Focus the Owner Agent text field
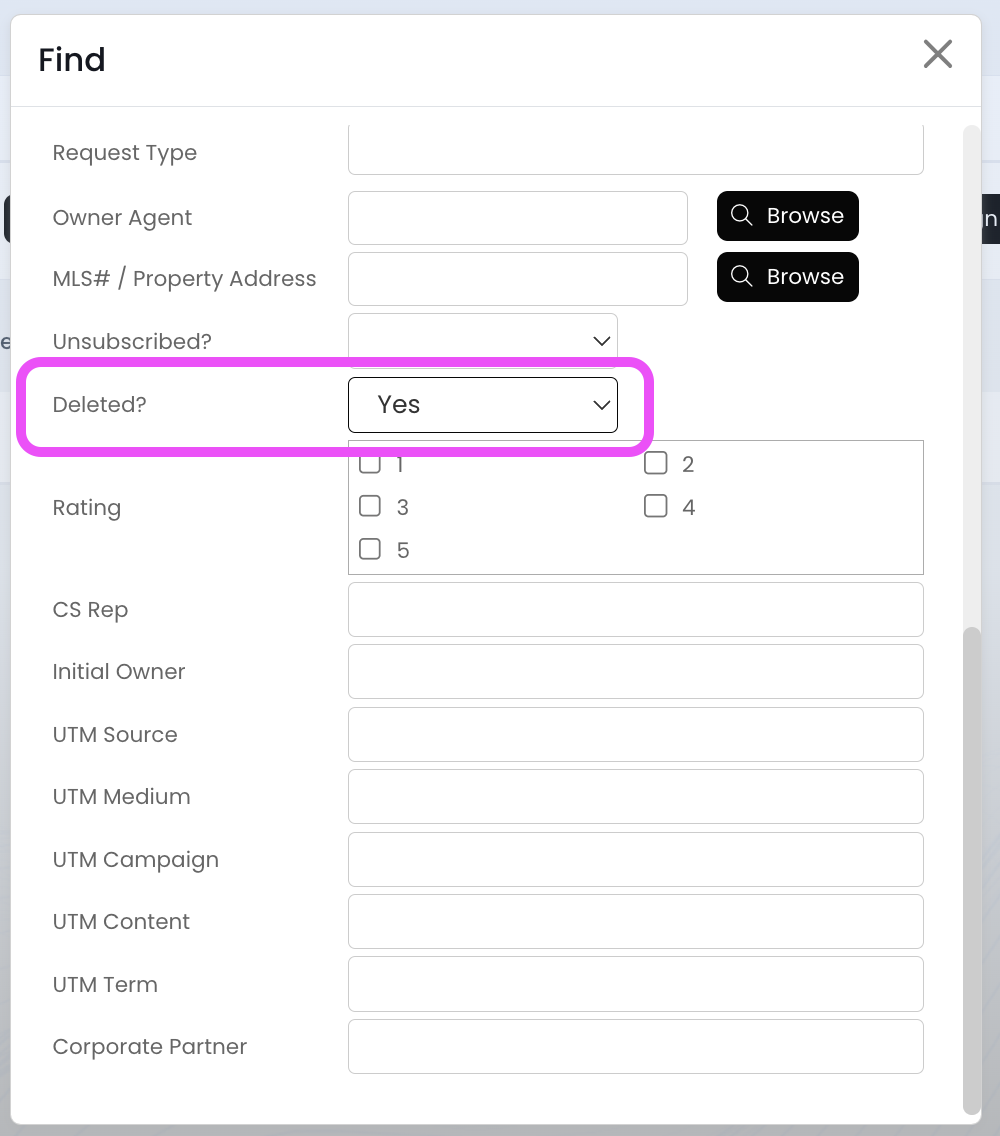The image size is (1000, 1136). click(x=517, y=218)
